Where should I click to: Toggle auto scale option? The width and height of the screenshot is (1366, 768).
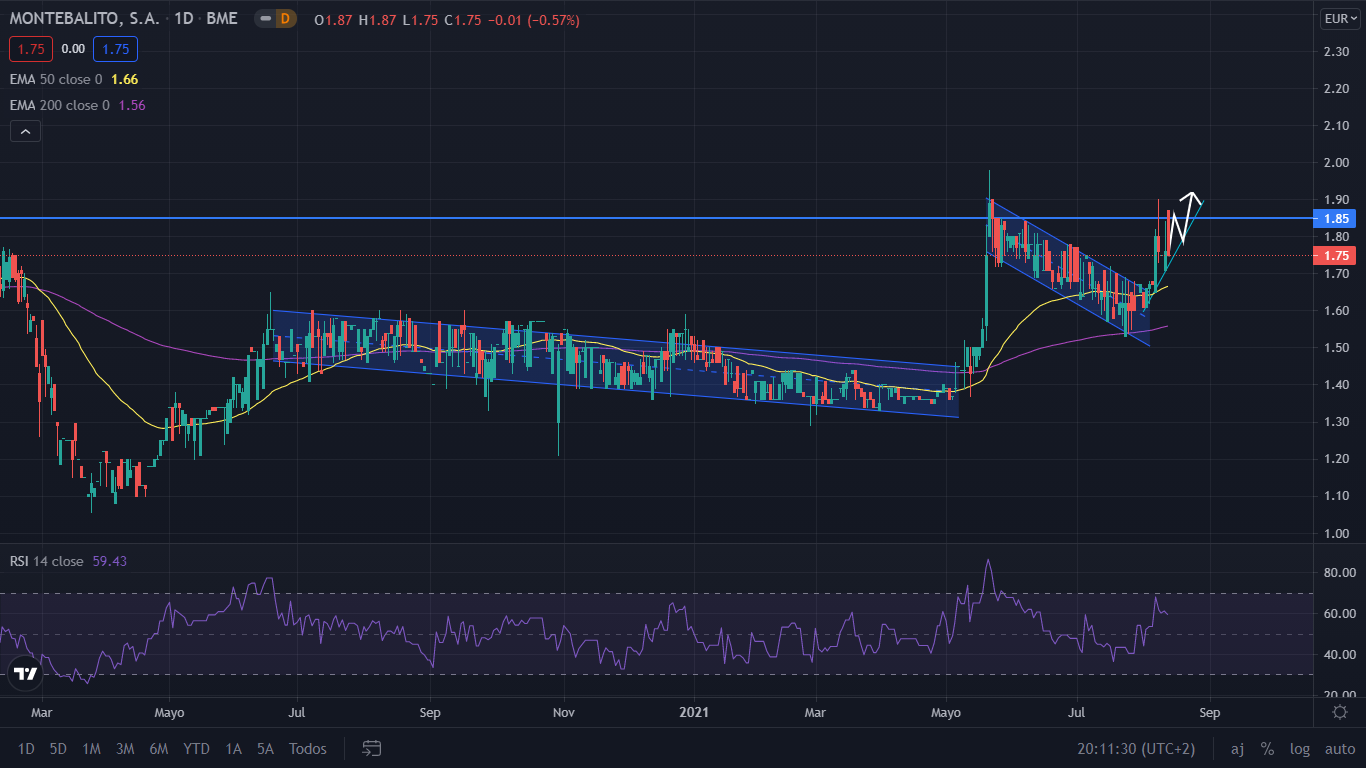tap(1340, 749)
